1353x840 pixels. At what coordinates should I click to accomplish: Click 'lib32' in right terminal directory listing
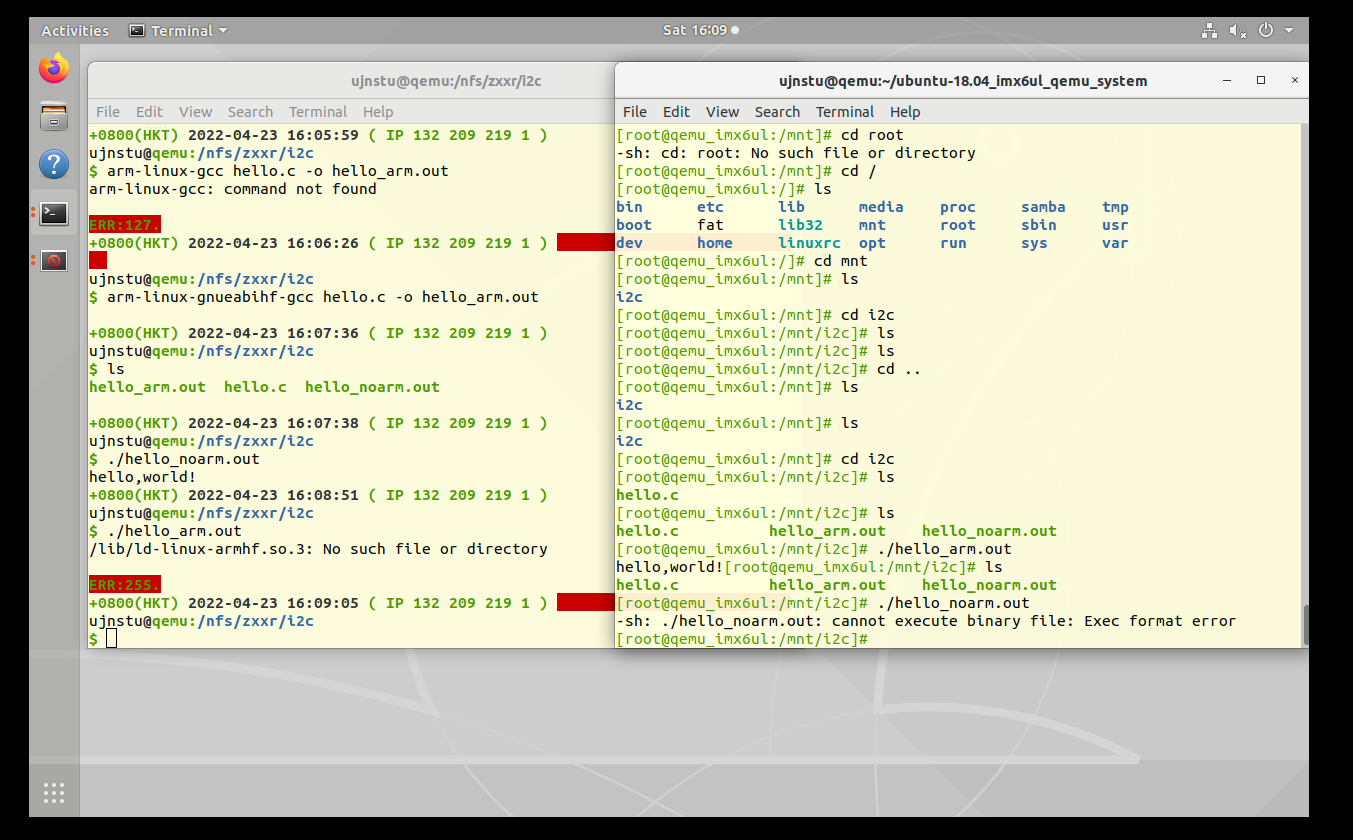click(x=800, y=225)
